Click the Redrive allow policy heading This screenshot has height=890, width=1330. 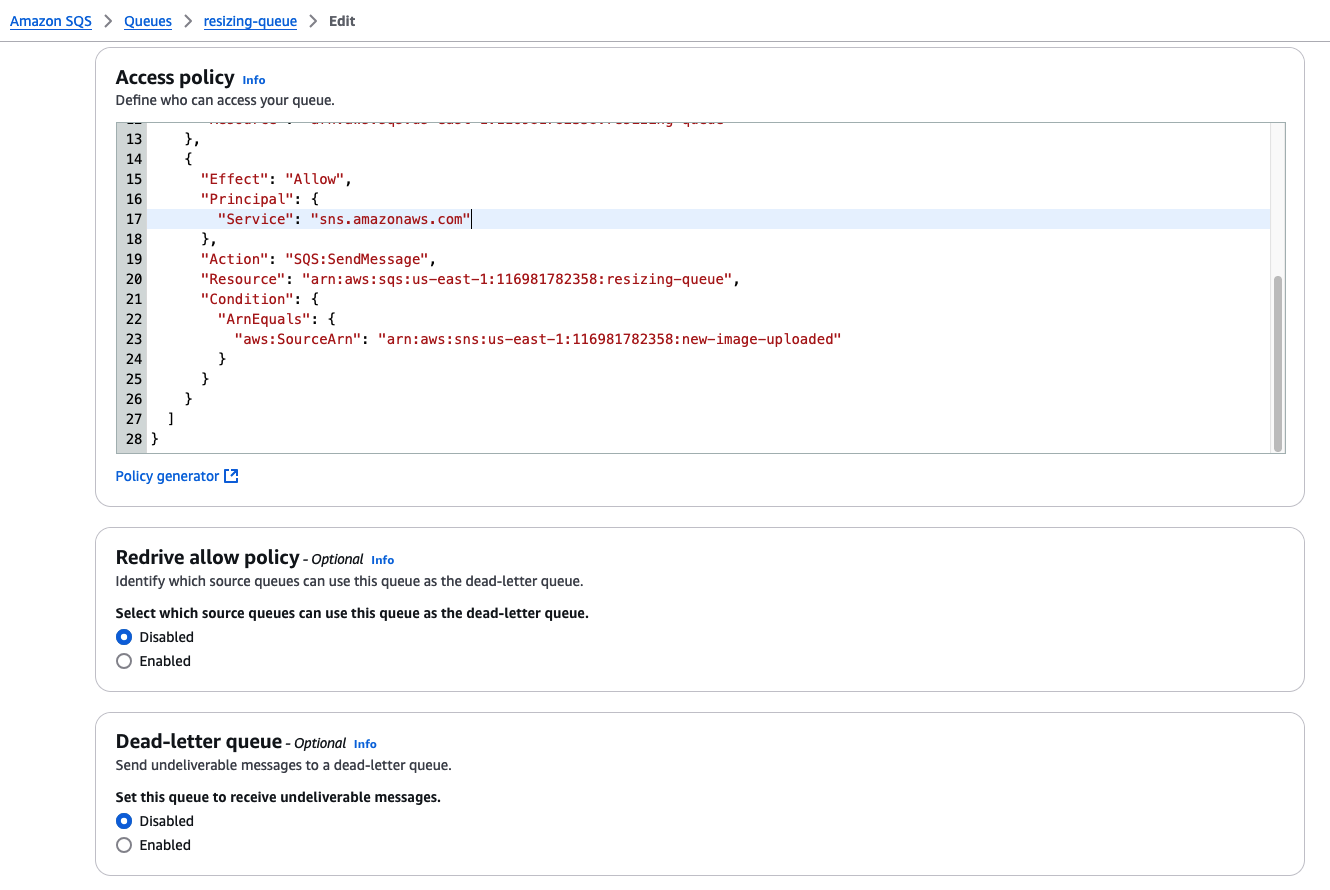208,558
